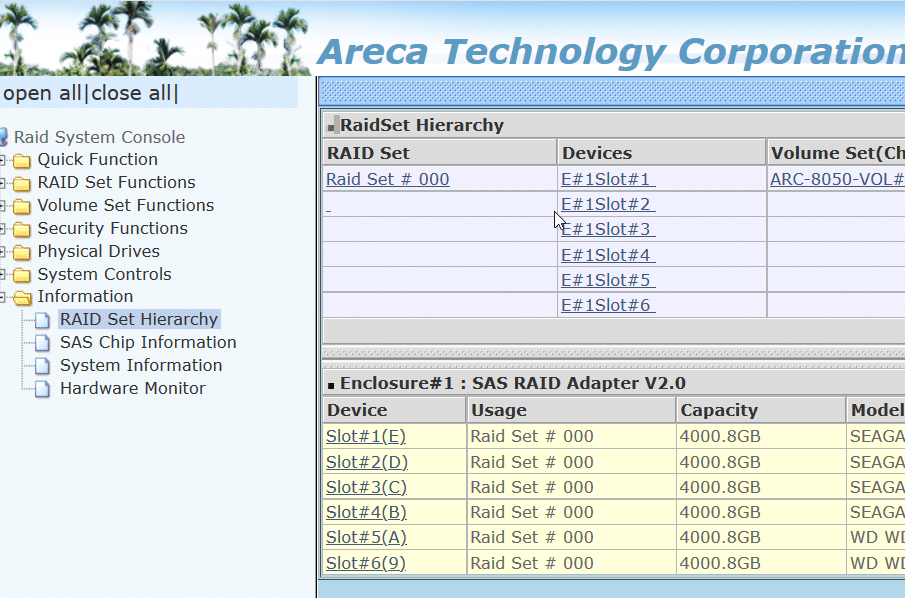
Task: Click the green Raid System Console icon
Action: [x=8, y=137]
